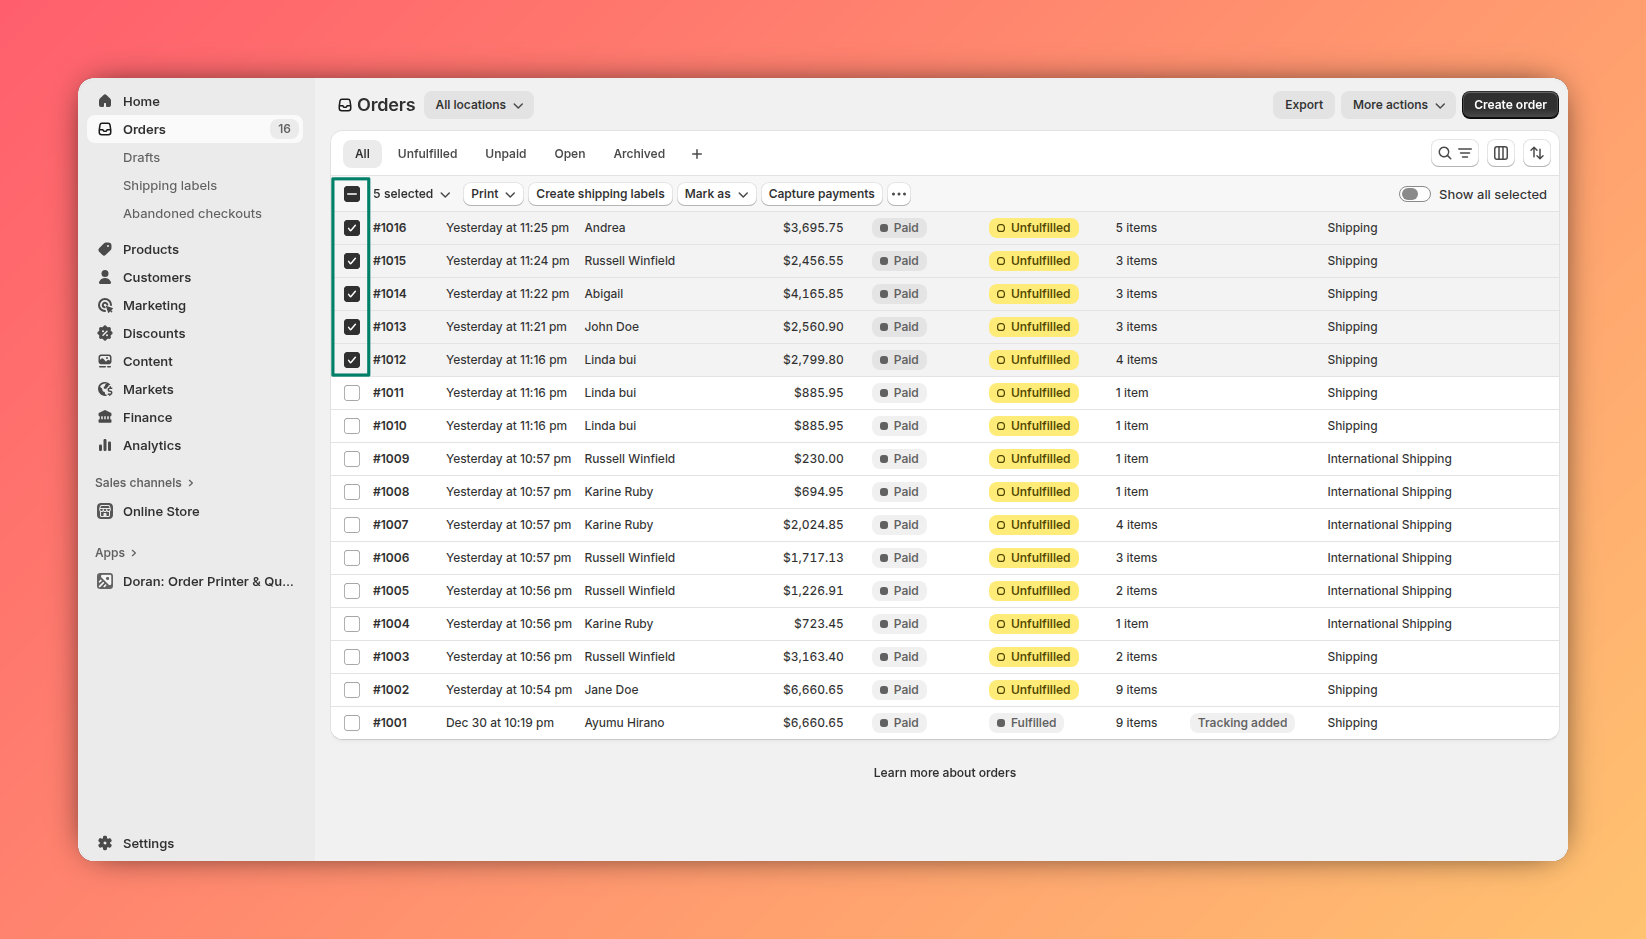Viewport: 1646px width, 939px height.
Task: Uncheck order #1015 checkbox
Action: (x=352, y=261)
